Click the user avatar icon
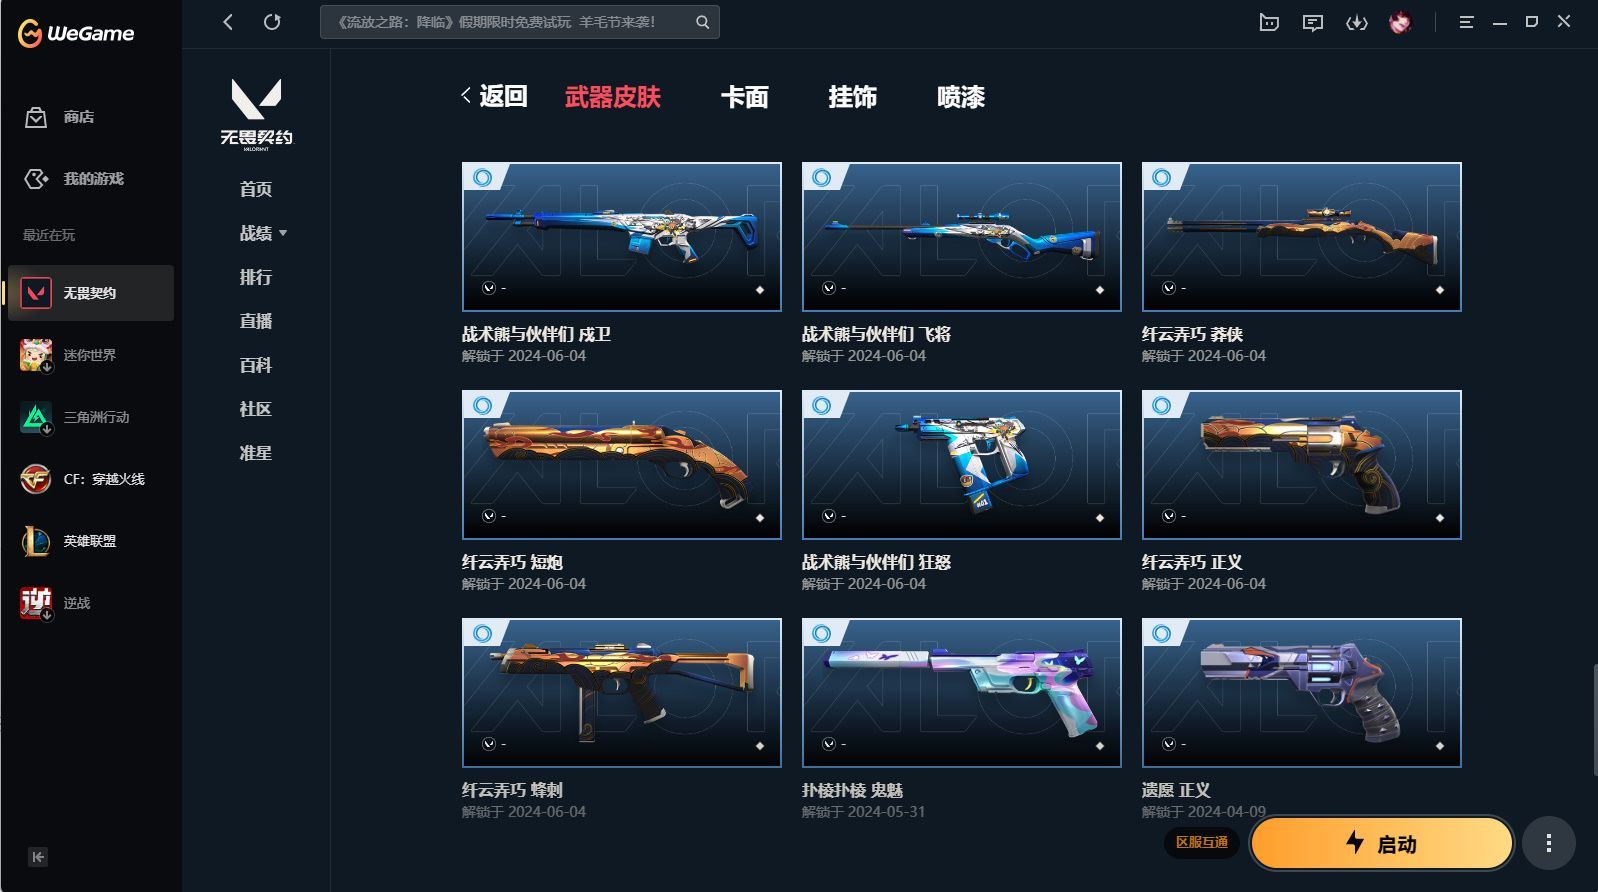Image resolution: width=1598 pixels, height=892 pixels. pos(1400,22)
